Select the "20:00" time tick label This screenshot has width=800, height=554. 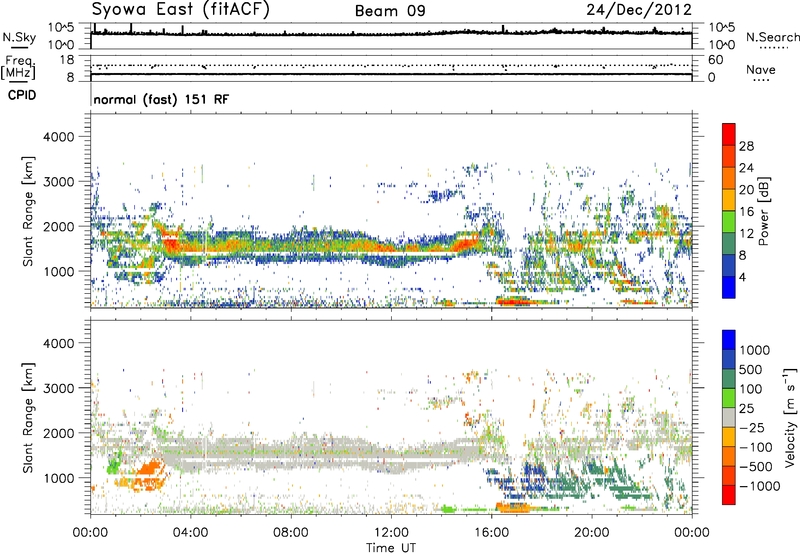click(591, 533)
